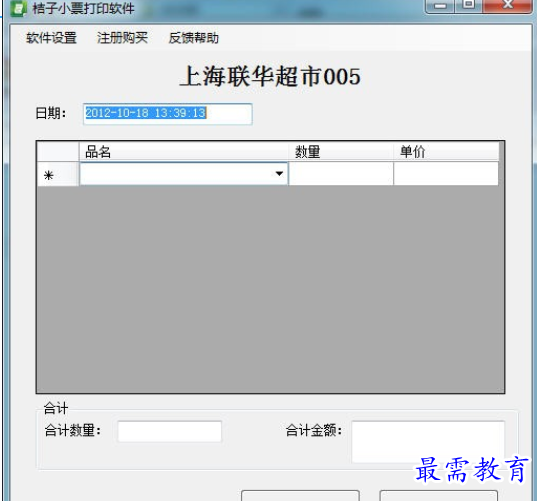Click the app icon in title bar
The image size is (537, 501).
click(18, 8)
